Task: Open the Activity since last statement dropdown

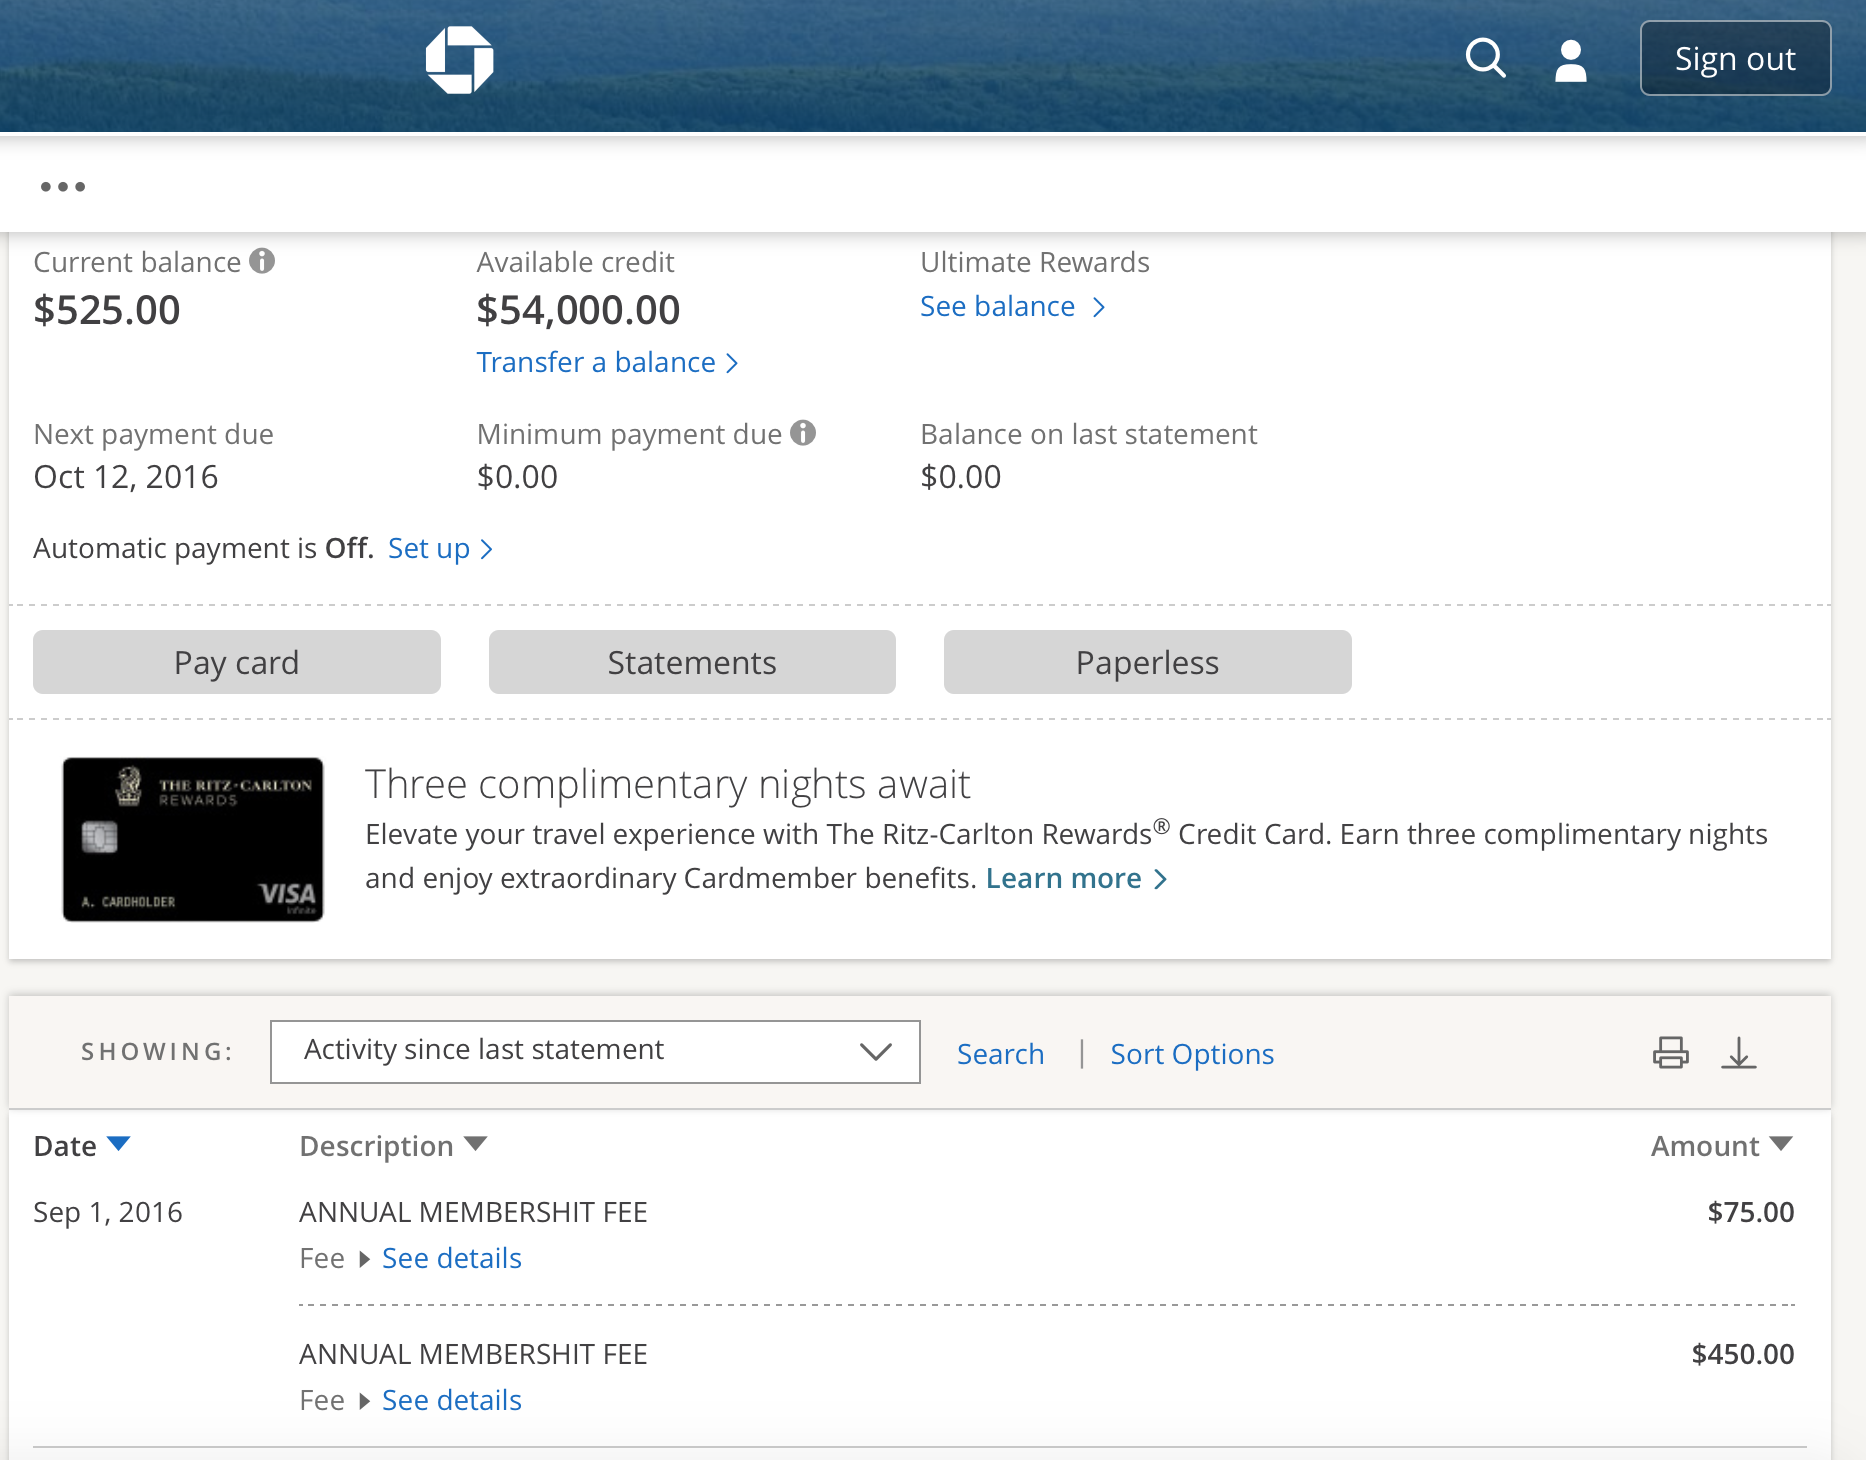Action: (x=595, y=1051)
